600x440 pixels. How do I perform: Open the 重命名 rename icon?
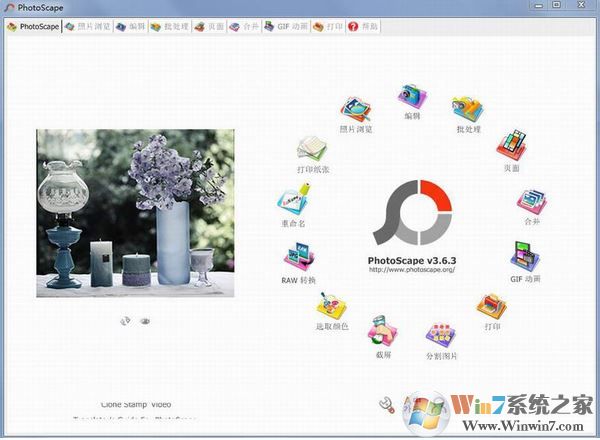(291, 203)
